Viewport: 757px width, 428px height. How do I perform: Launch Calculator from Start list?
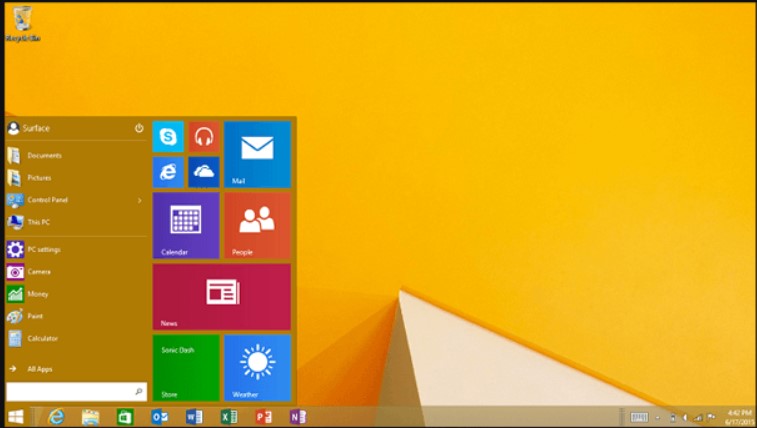tap(76, 338)
